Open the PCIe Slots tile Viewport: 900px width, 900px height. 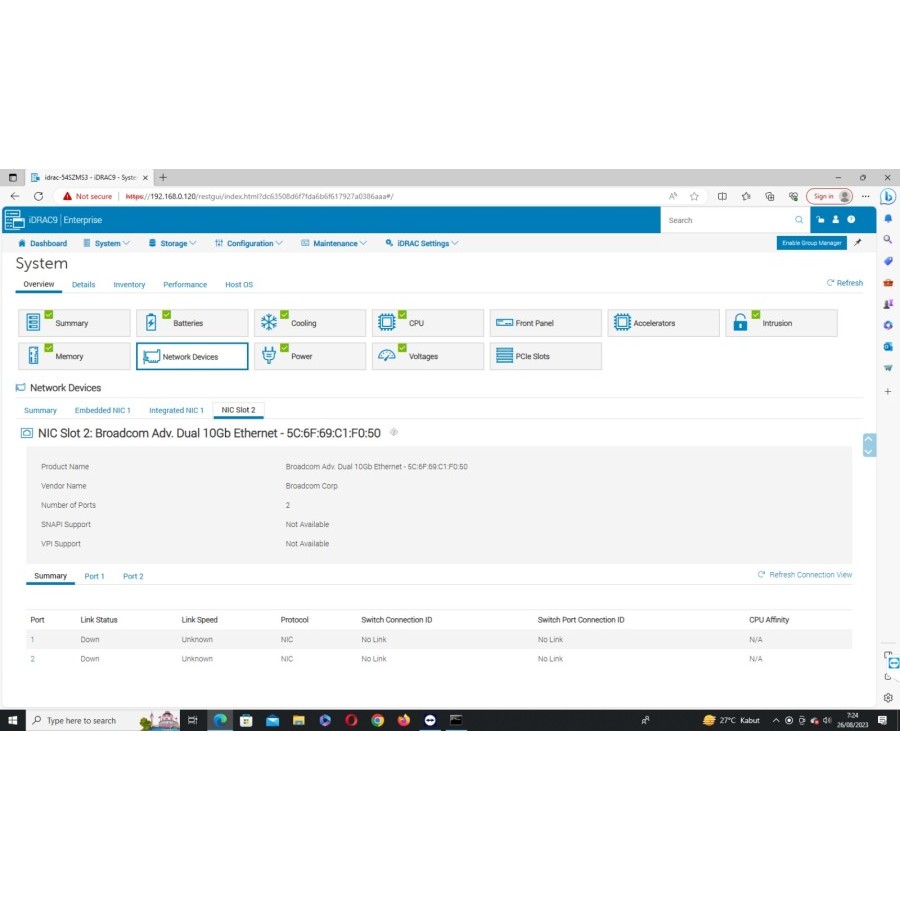tap(545, 356)
